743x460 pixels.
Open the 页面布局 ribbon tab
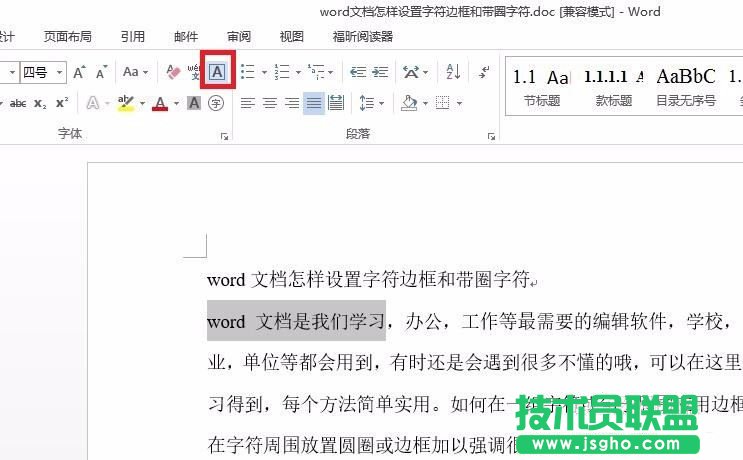tap(68, 36)
